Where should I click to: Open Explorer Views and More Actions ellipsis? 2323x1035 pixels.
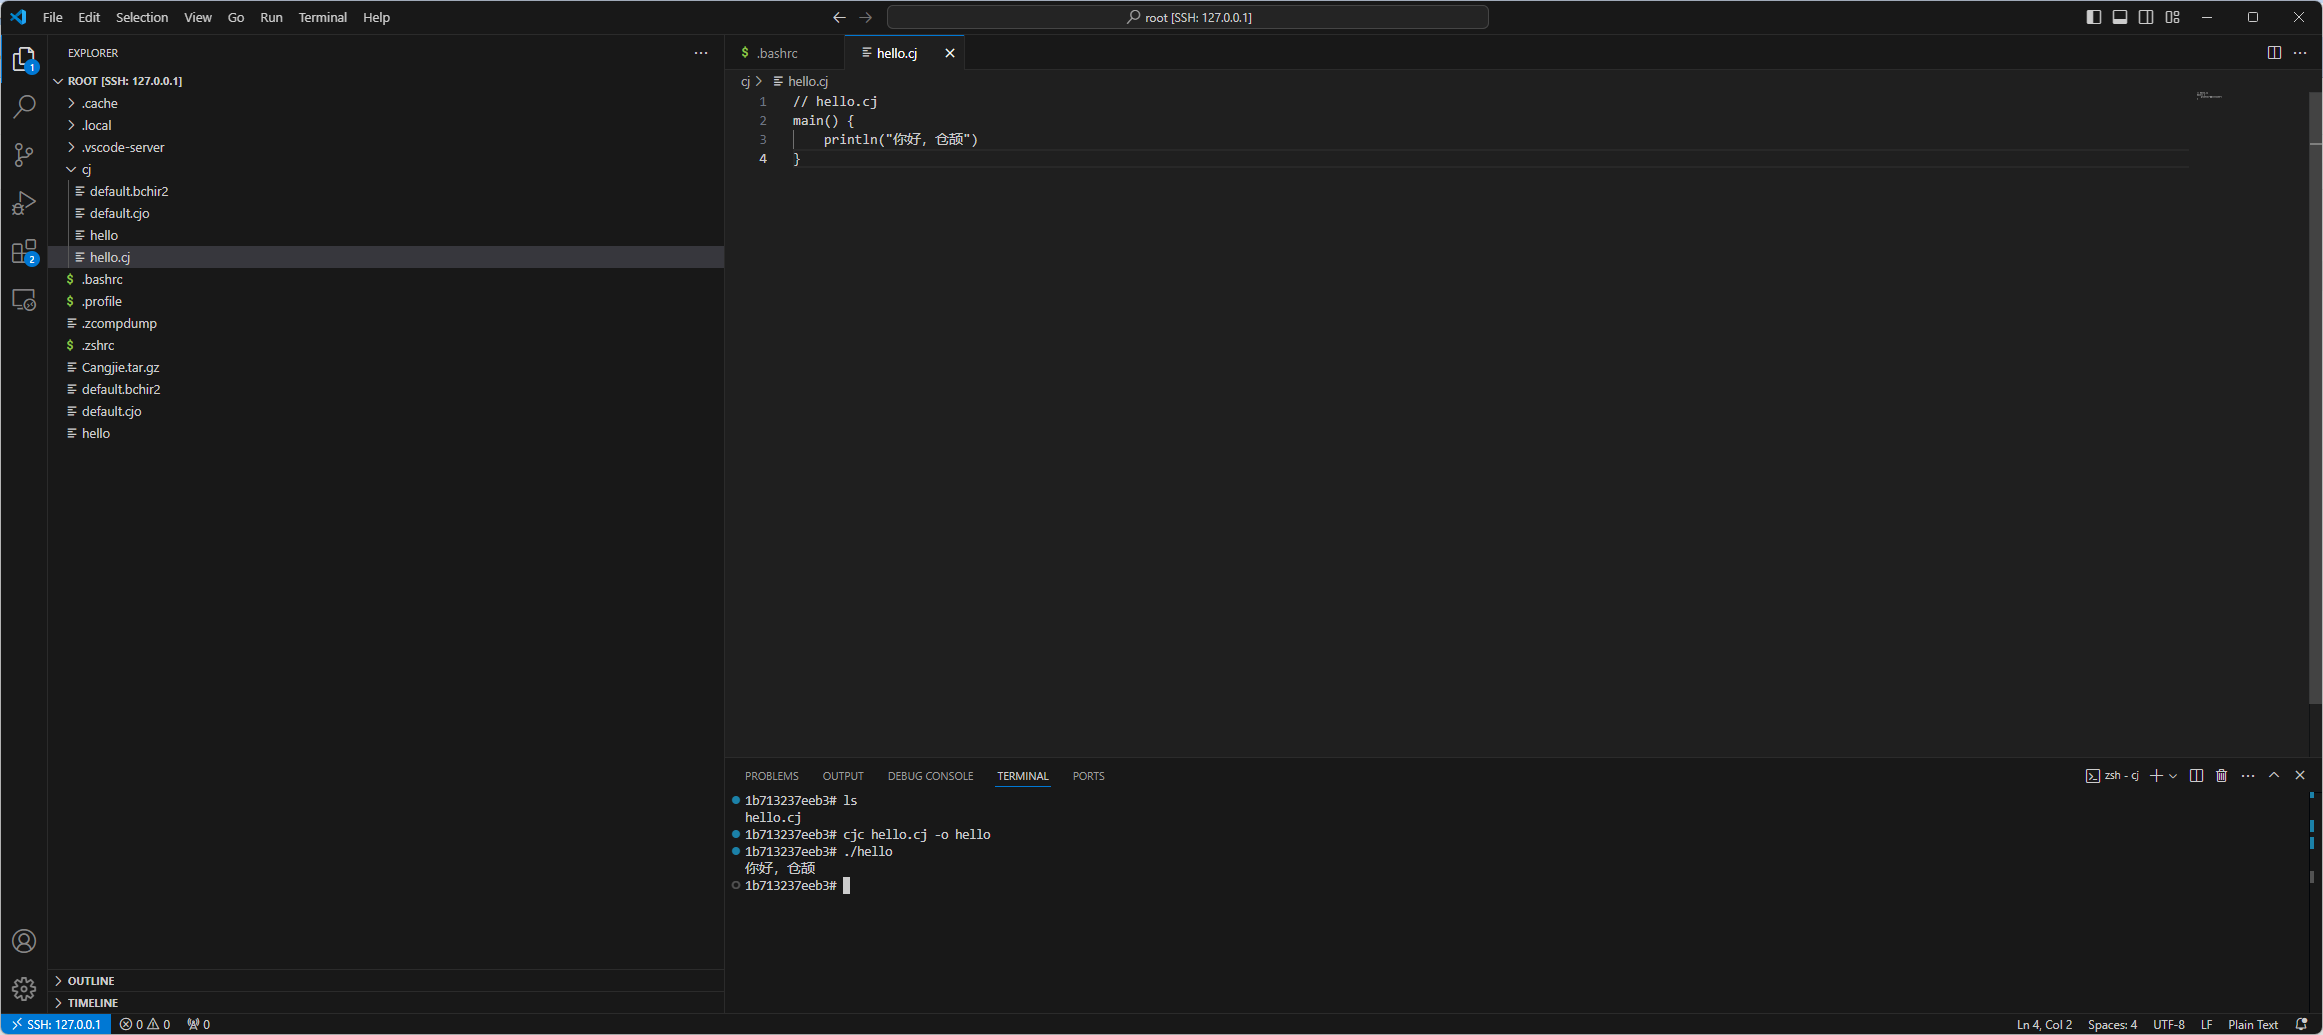(x=701, y=53)
